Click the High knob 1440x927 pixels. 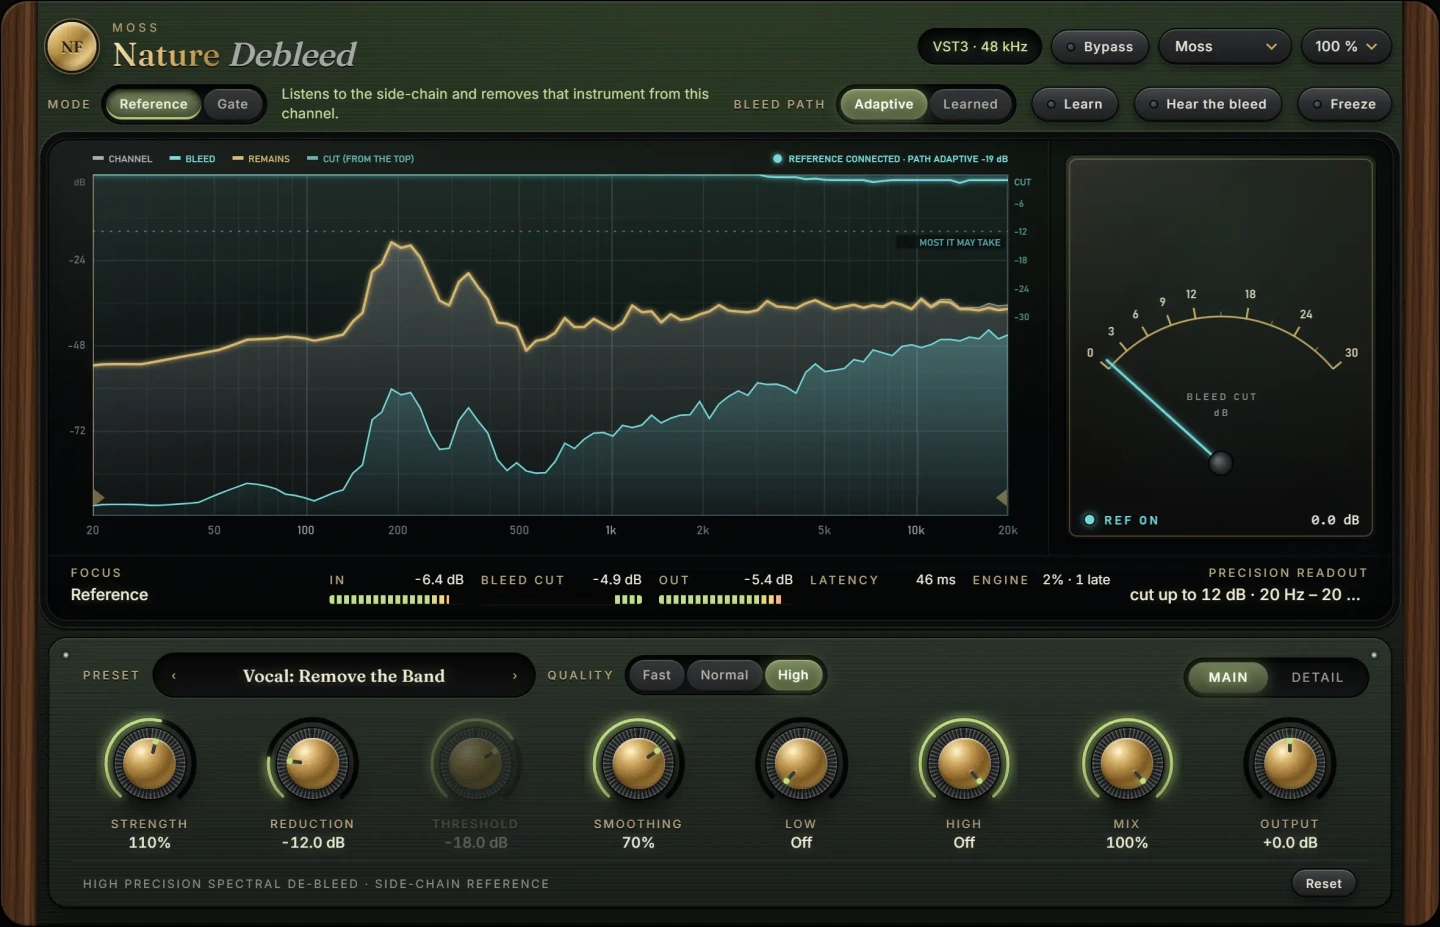[x=964, y=764]
